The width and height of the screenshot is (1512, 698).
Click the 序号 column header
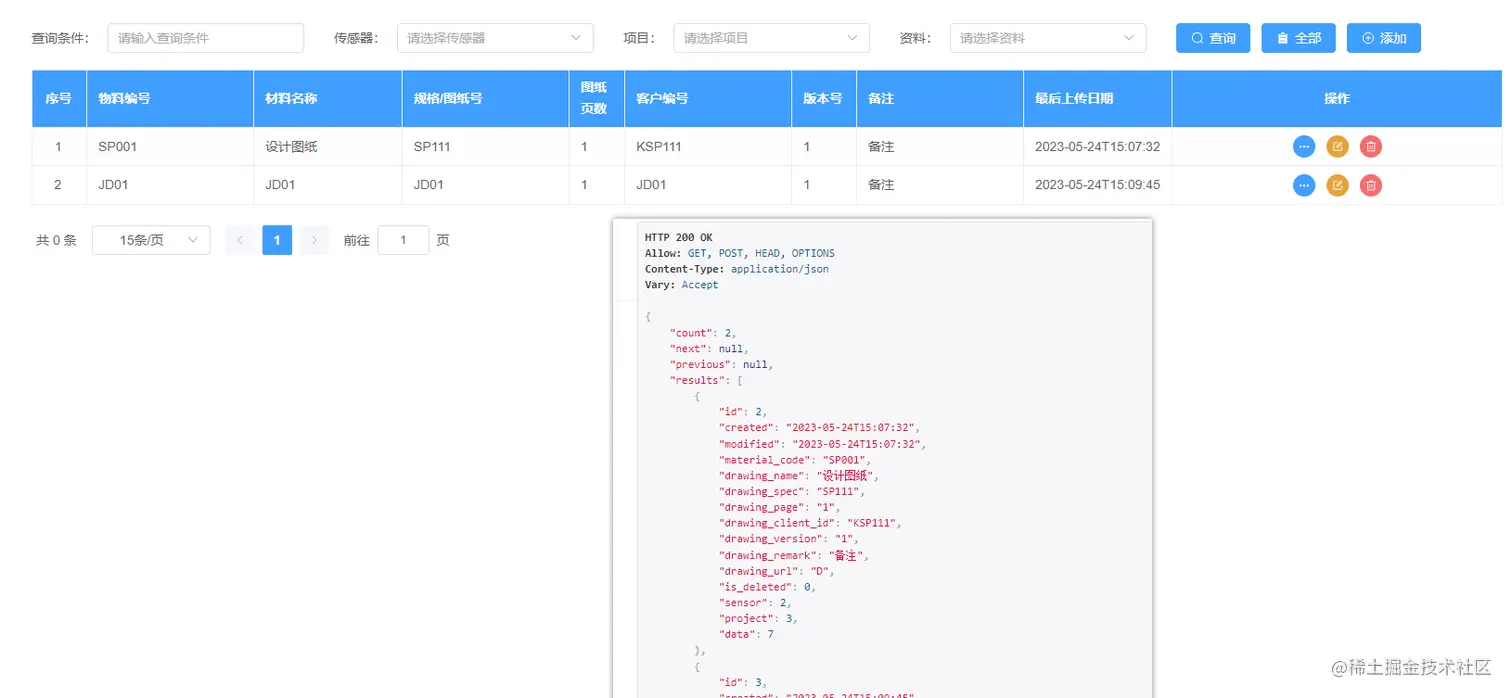58,98
